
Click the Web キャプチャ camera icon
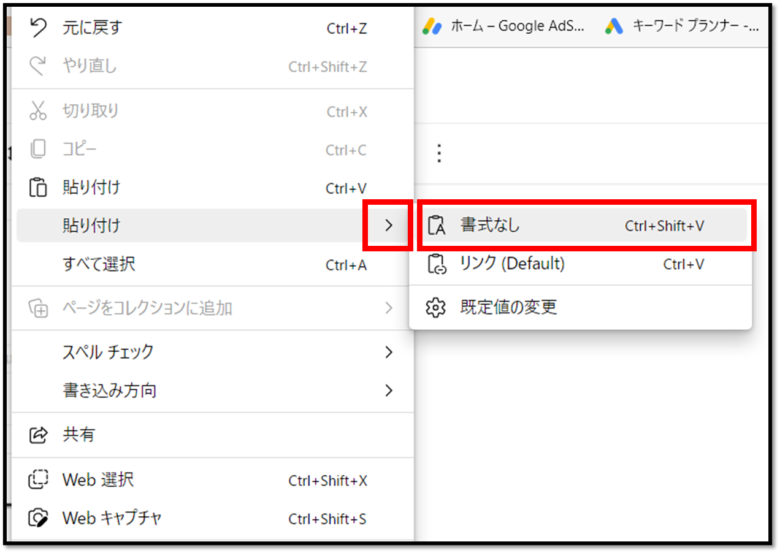tap(38, 518)
